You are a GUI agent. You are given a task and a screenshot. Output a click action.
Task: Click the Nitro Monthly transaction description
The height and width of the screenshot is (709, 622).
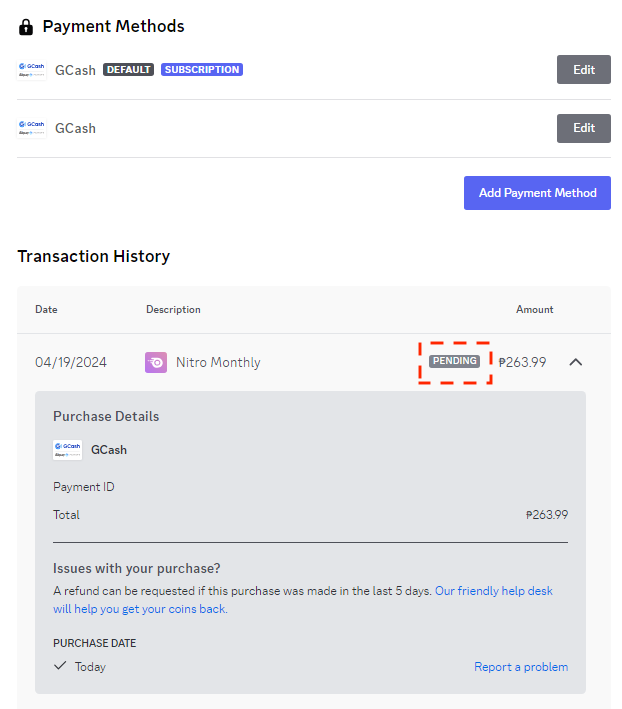(218, 362)
